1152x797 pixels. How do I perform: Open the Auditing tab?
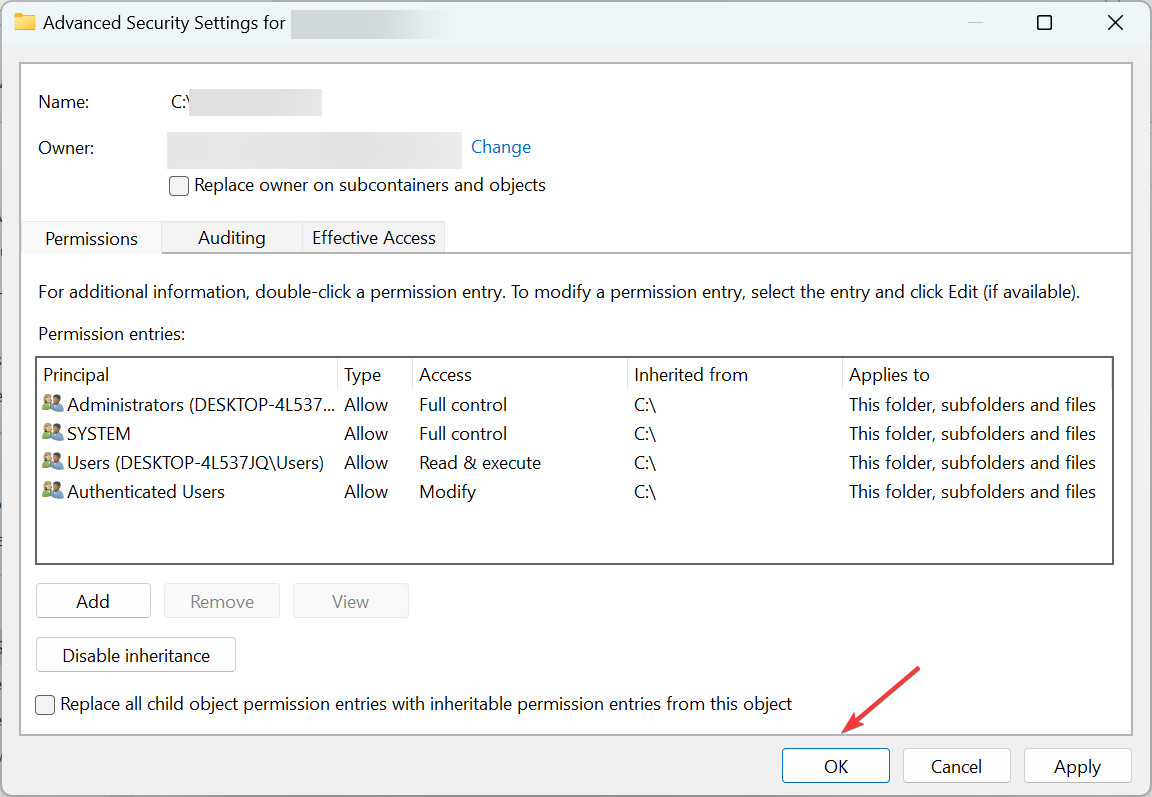click(231, 237)
